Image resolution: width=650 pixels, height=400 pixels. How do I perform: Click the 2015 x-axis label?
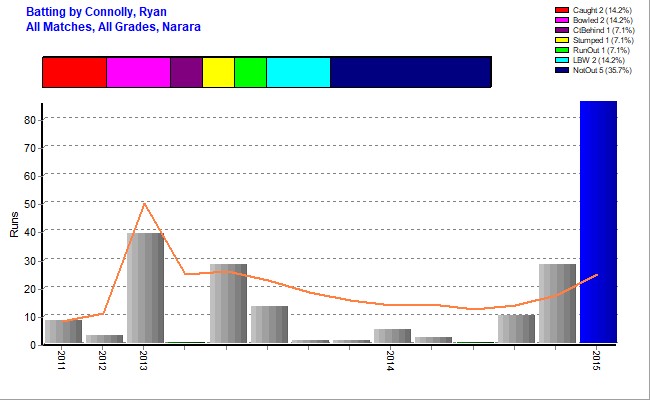tap(596, 360)
